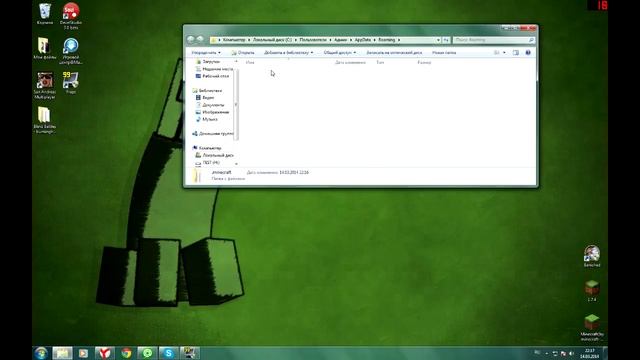Click the navigation pane scroll-down arrow
The width and height of the screenshot is (640, 360).
click(x=236, y=164)
